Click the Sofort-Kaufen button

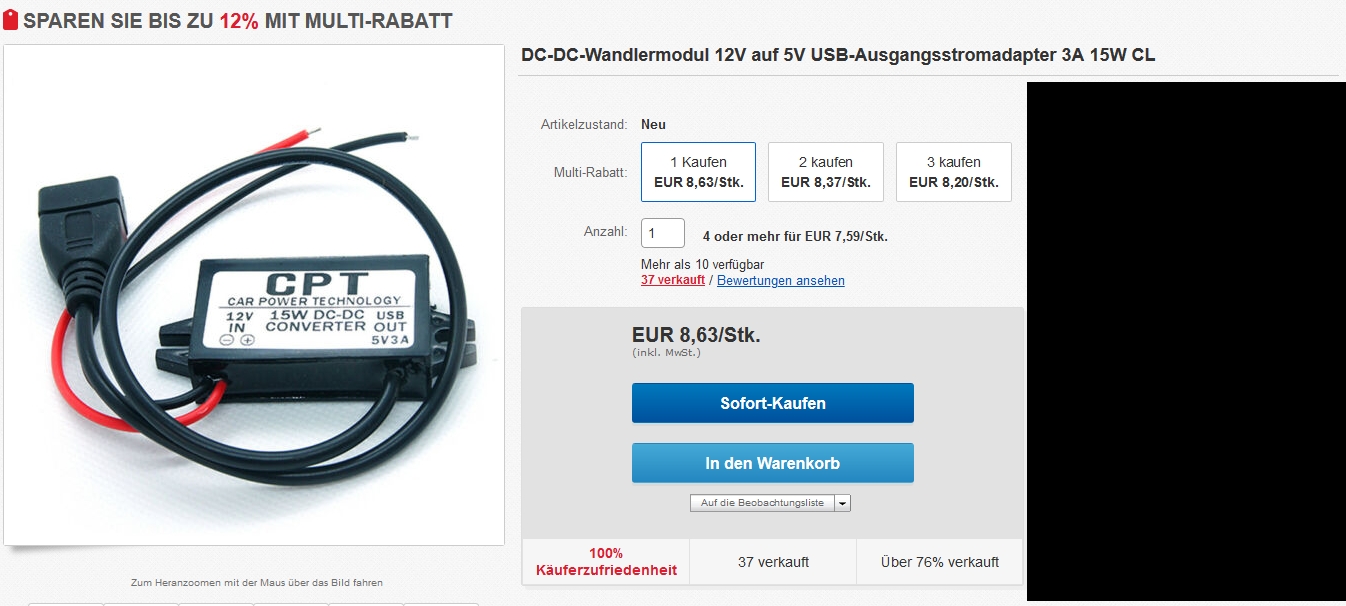coord(773,403)
